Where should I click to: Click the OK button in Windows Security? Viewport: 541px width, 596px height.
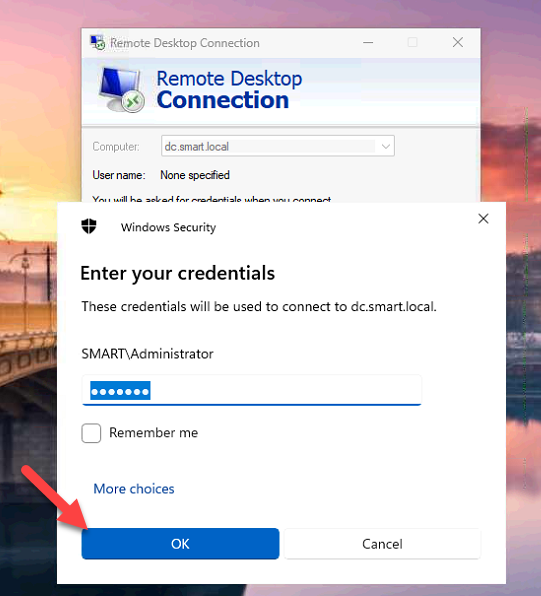point(180,544)
